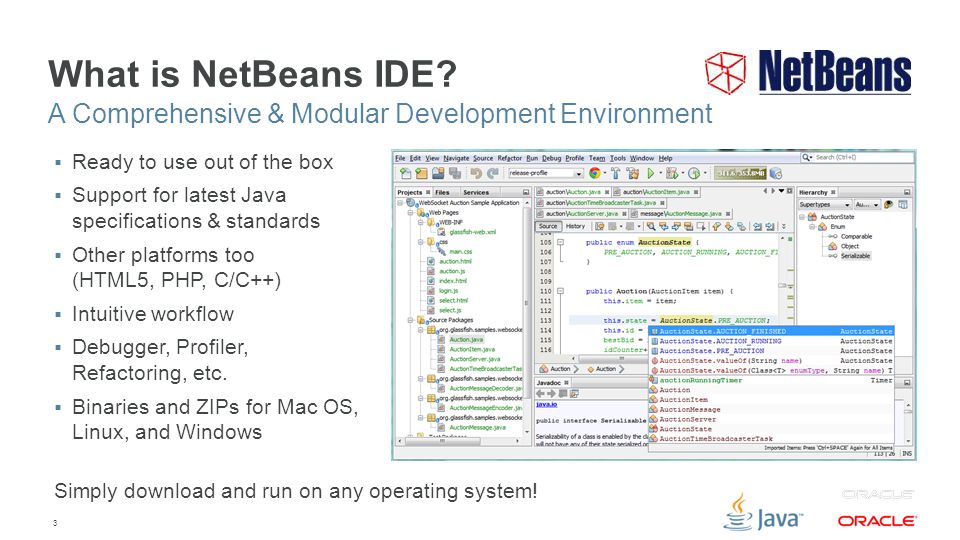Choose auctionRunningTimer completion item
960x540 pixels.
click(x=771, y=380)
